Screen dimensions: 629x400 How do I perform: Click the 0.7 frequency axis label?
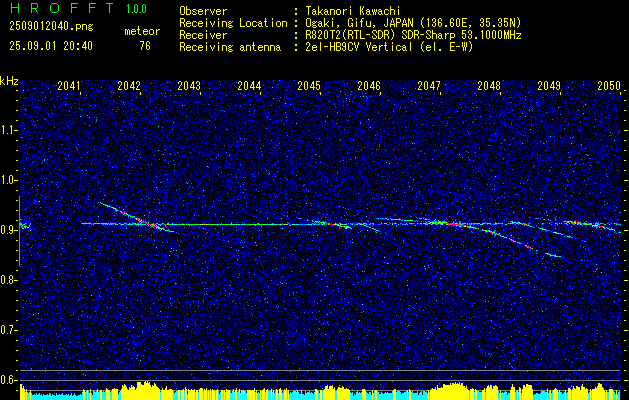[9, 330]
